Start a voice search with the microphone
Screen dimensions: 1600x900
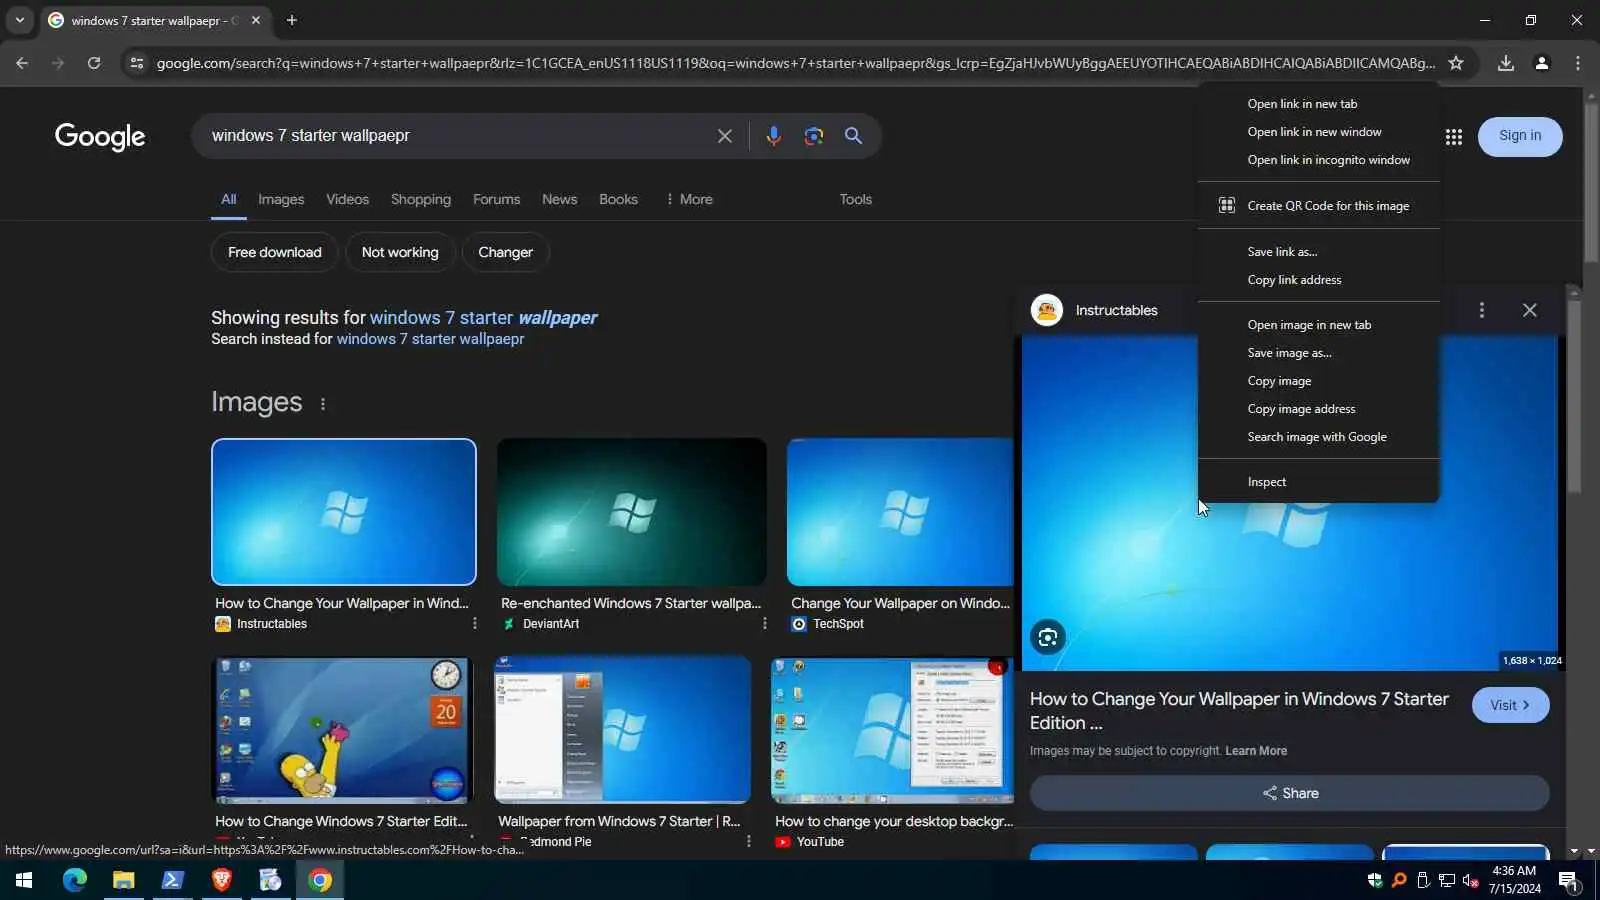[x=773, y=136]
